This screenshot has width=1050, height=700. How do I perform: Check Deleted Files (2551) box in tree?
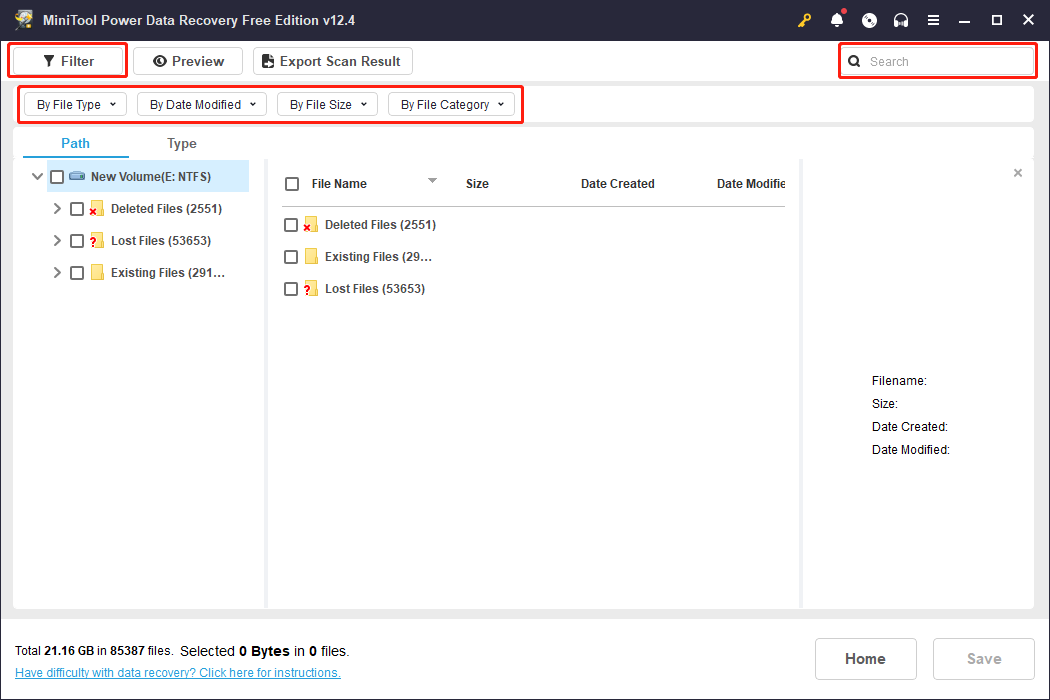coord(77,209)
